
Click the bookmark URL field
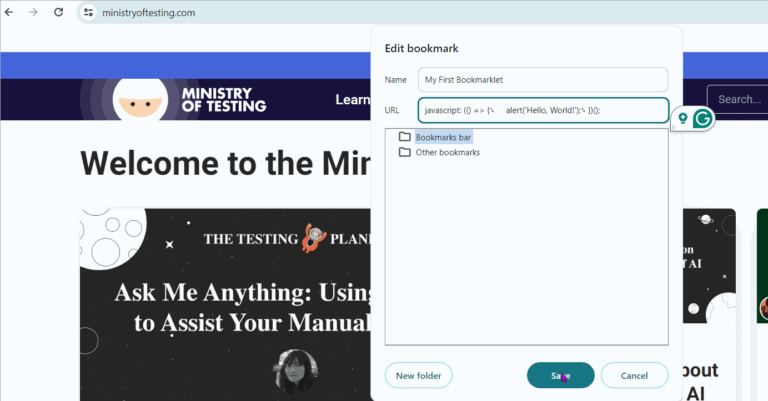(543, 110)
